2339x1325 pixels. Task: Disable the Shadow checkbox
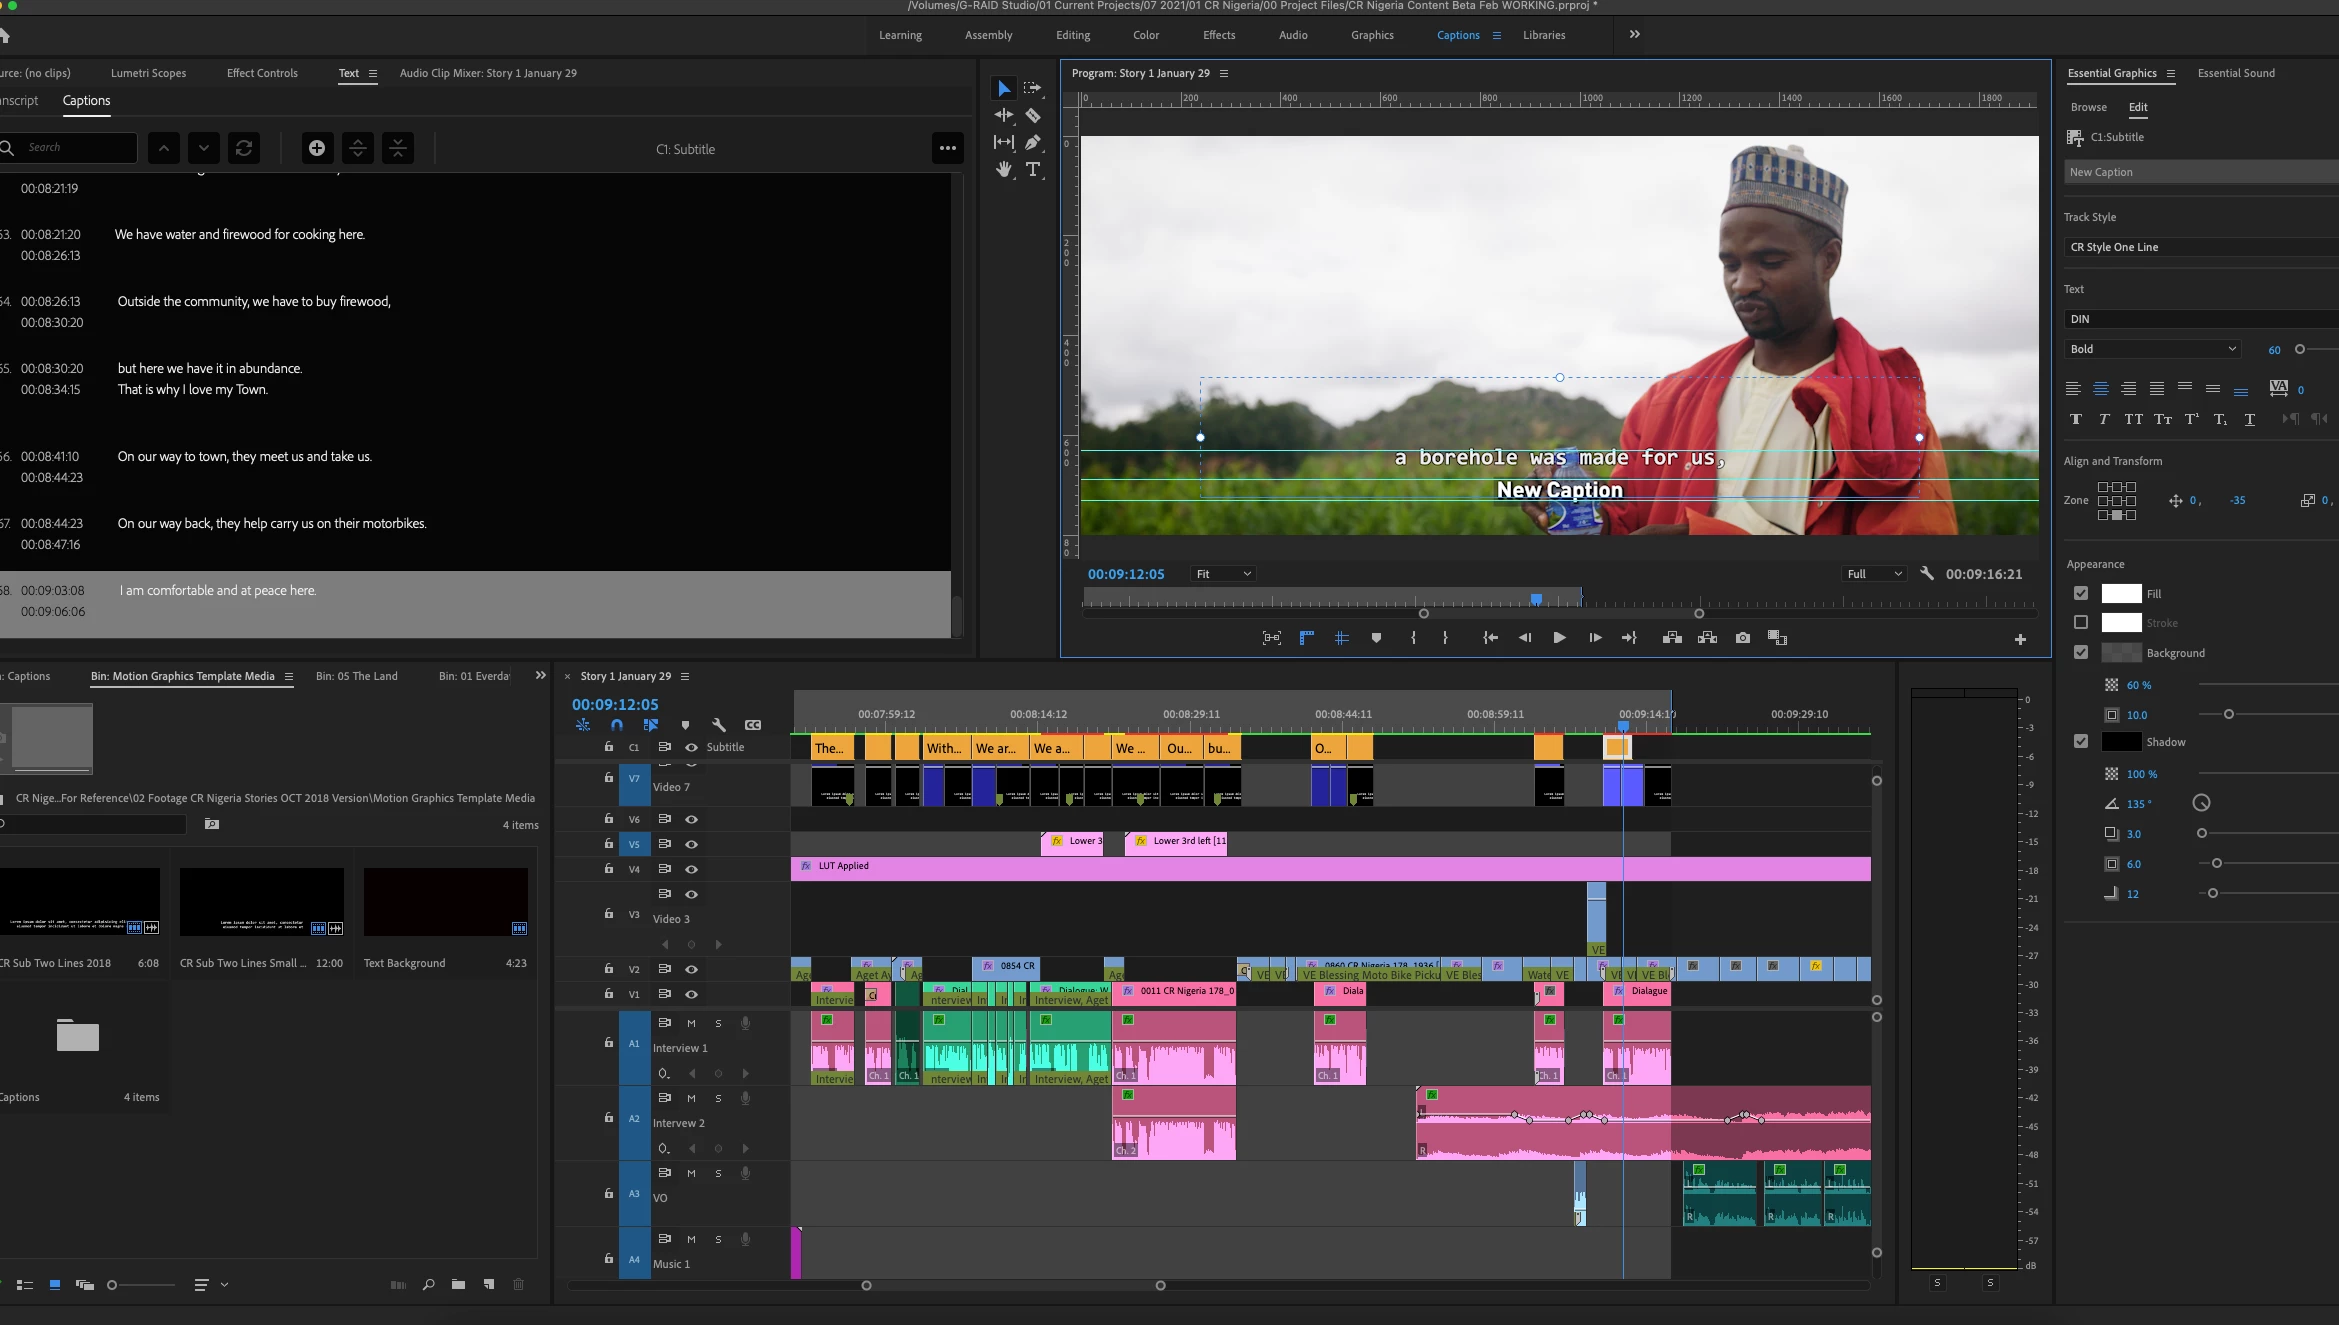tap(2081, 741)
